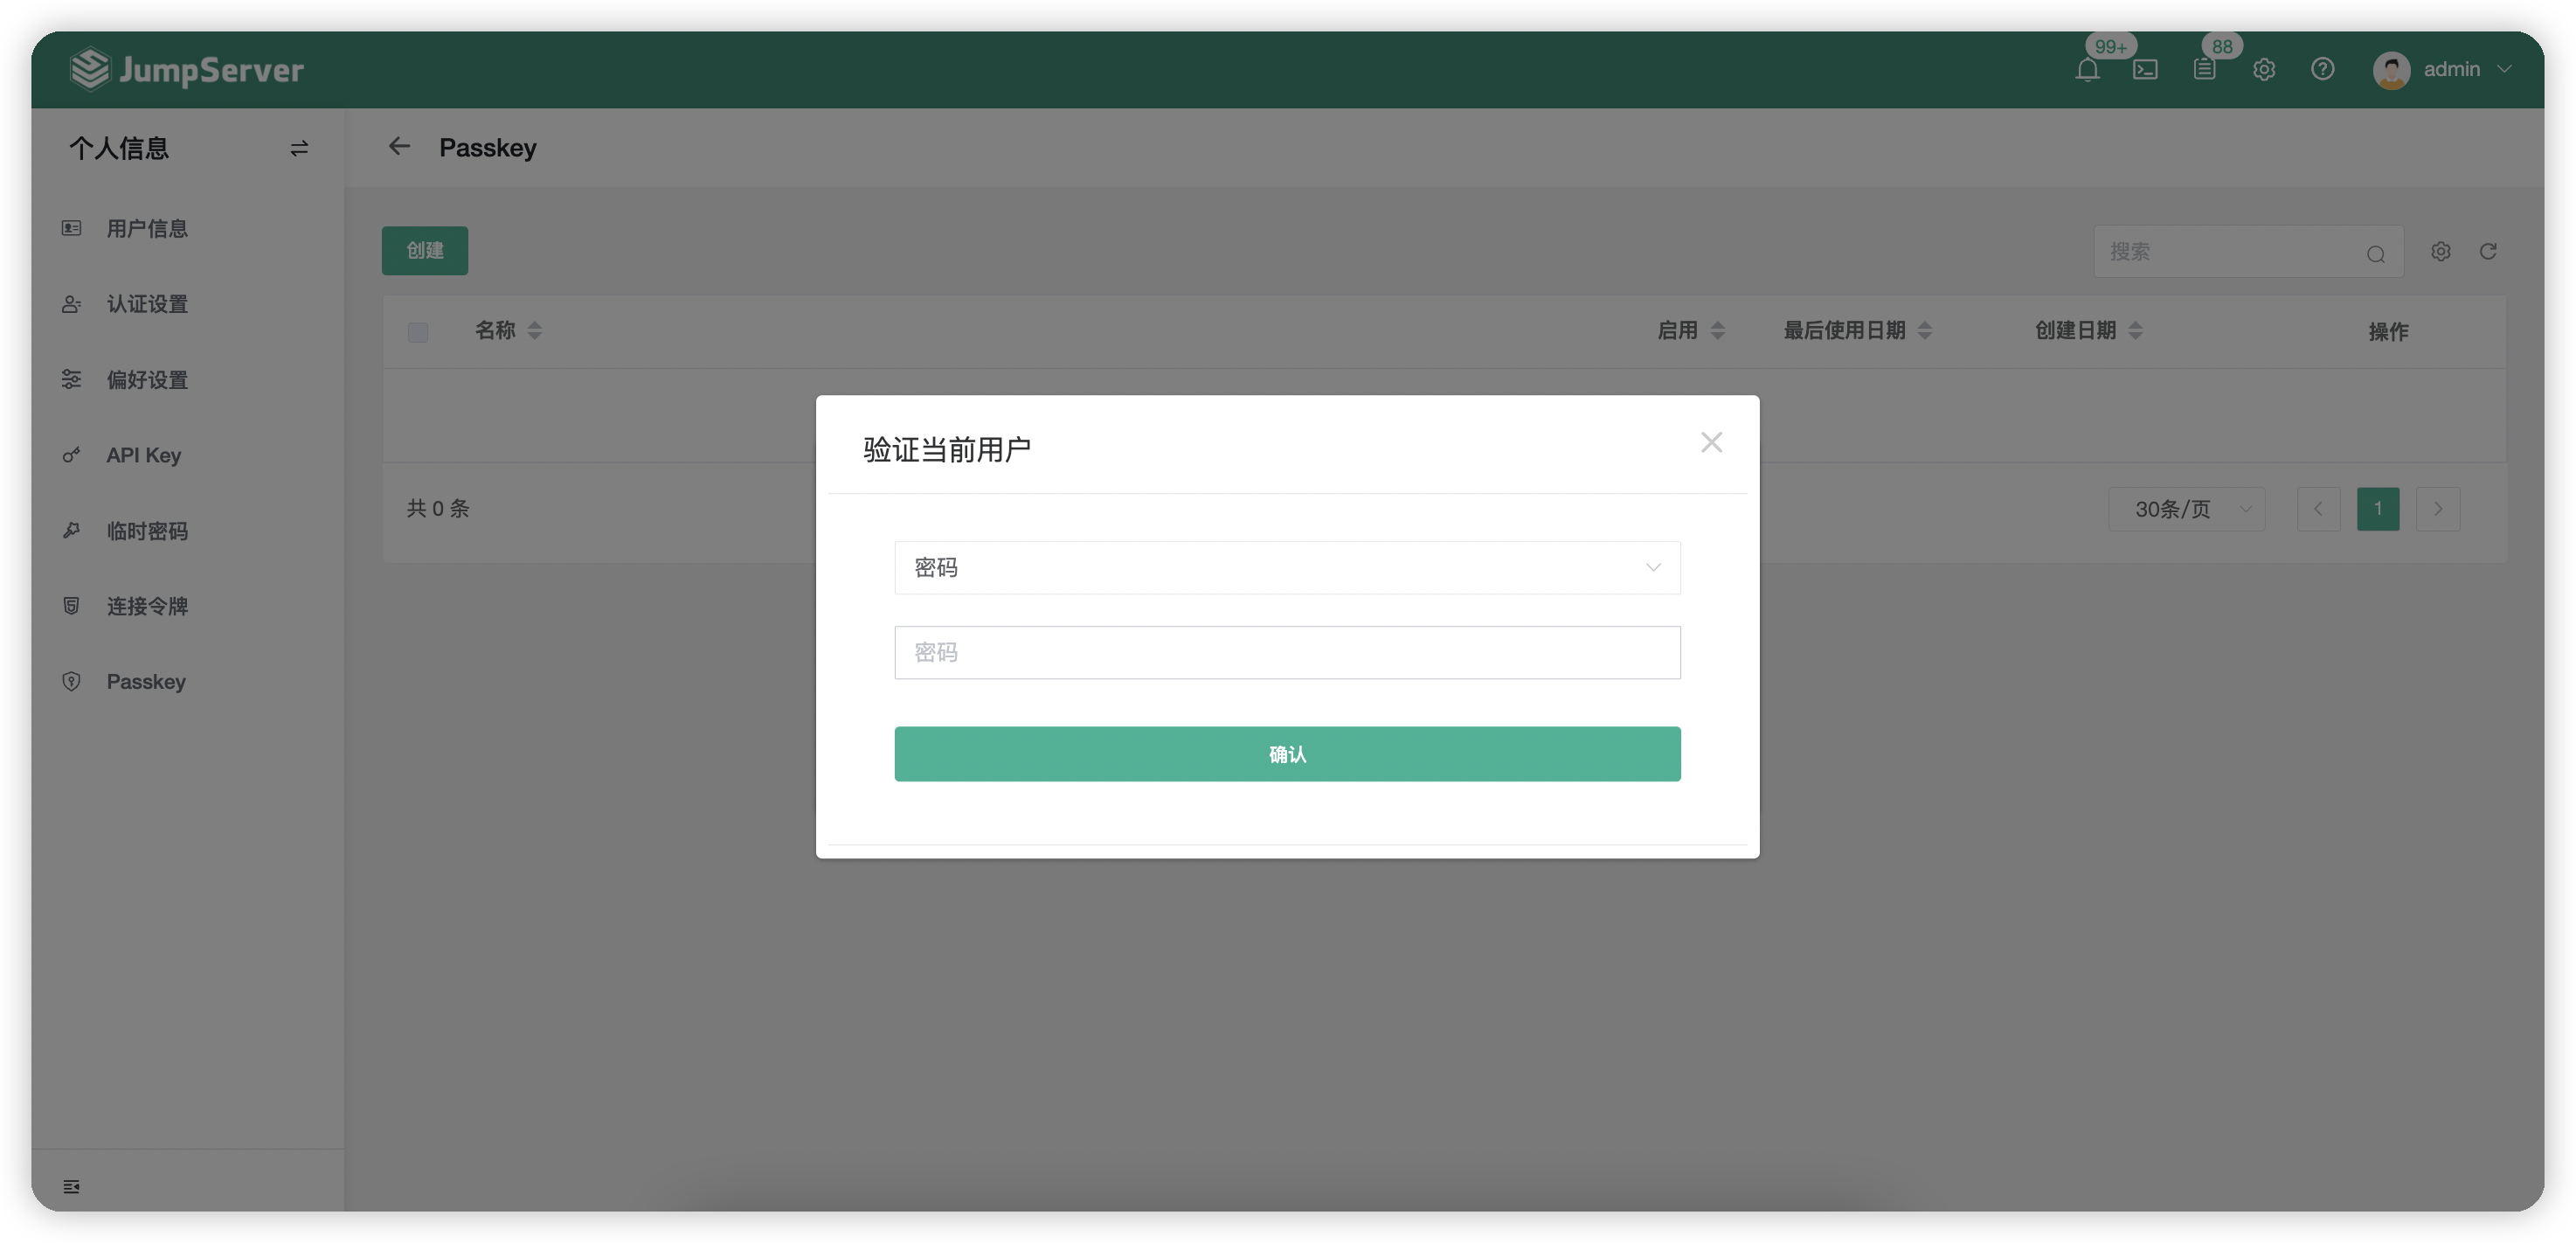Switch view using the swap arrows icon

[299, 149]
